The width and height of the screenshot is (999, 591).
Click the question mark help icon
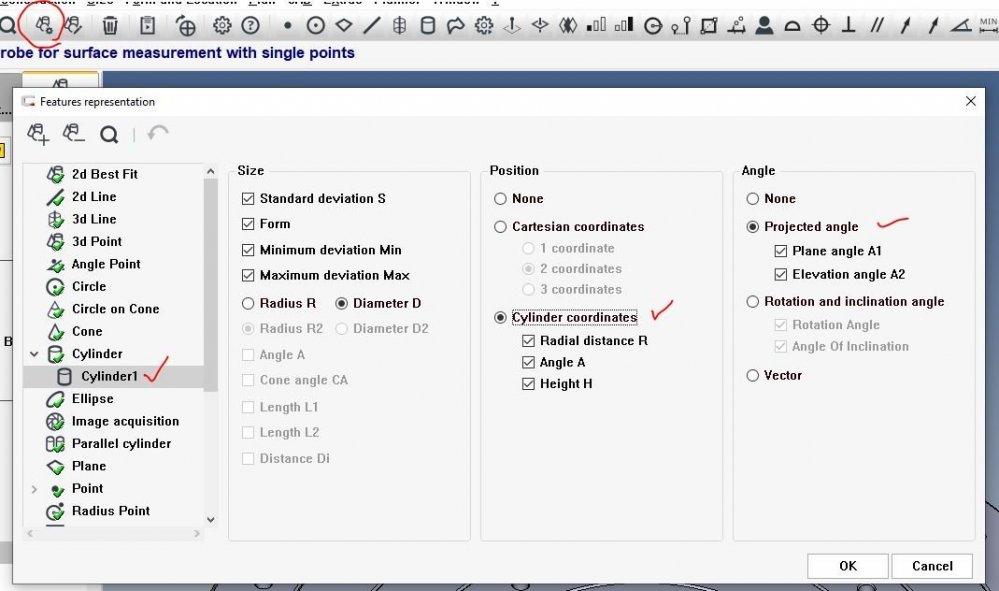pyautogui.click(x=251, y=27)
